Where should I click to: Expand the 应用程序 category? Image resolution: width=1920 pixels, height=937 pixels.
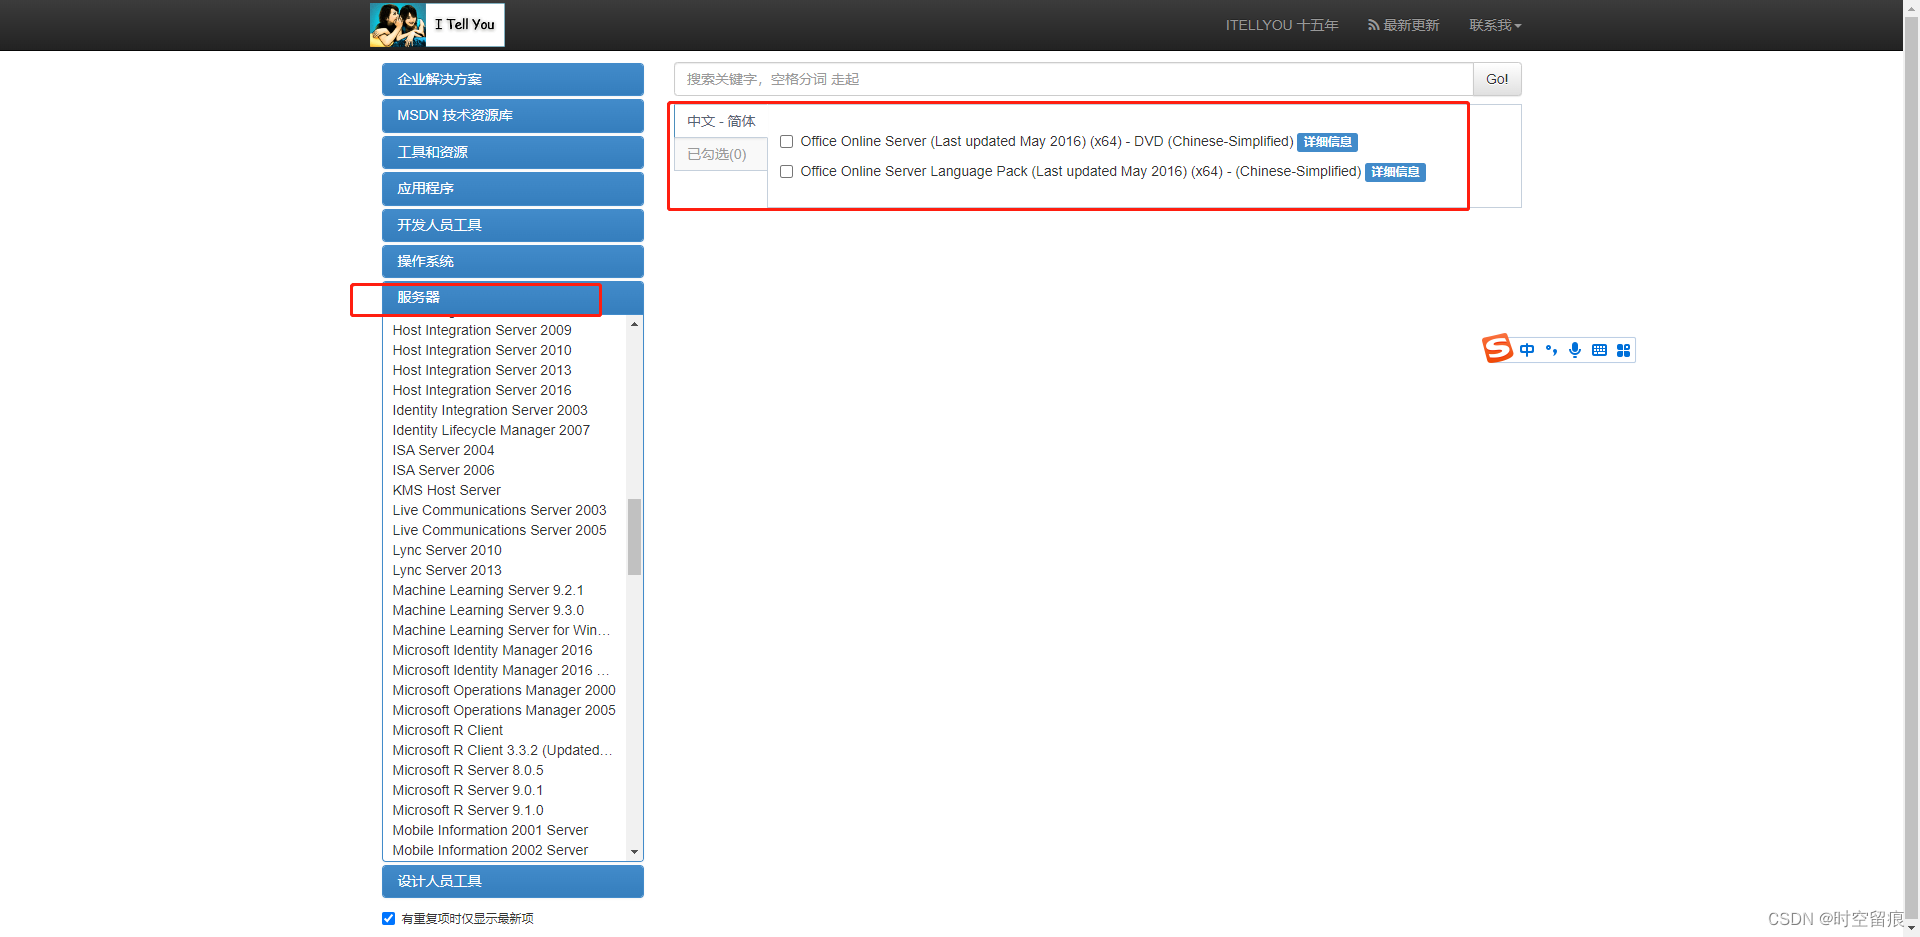[x=512, y=188]
